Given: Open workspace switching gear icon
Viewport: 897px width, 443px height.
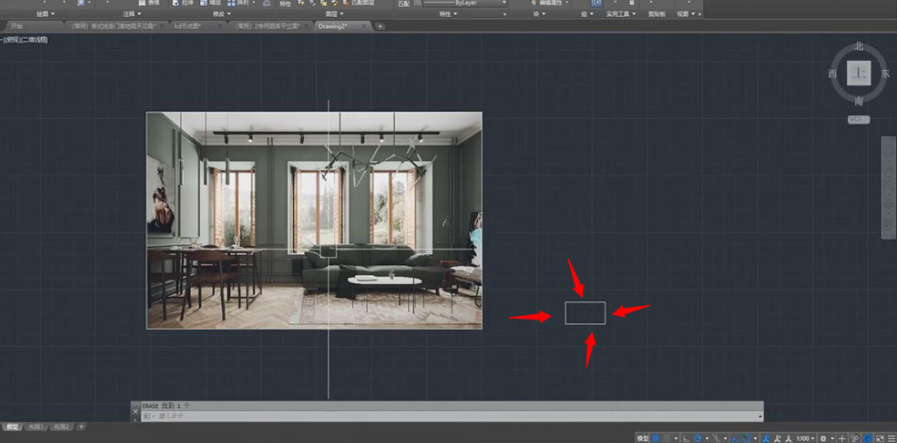Looking at the screenshot, I should click(x=823, y=438).
